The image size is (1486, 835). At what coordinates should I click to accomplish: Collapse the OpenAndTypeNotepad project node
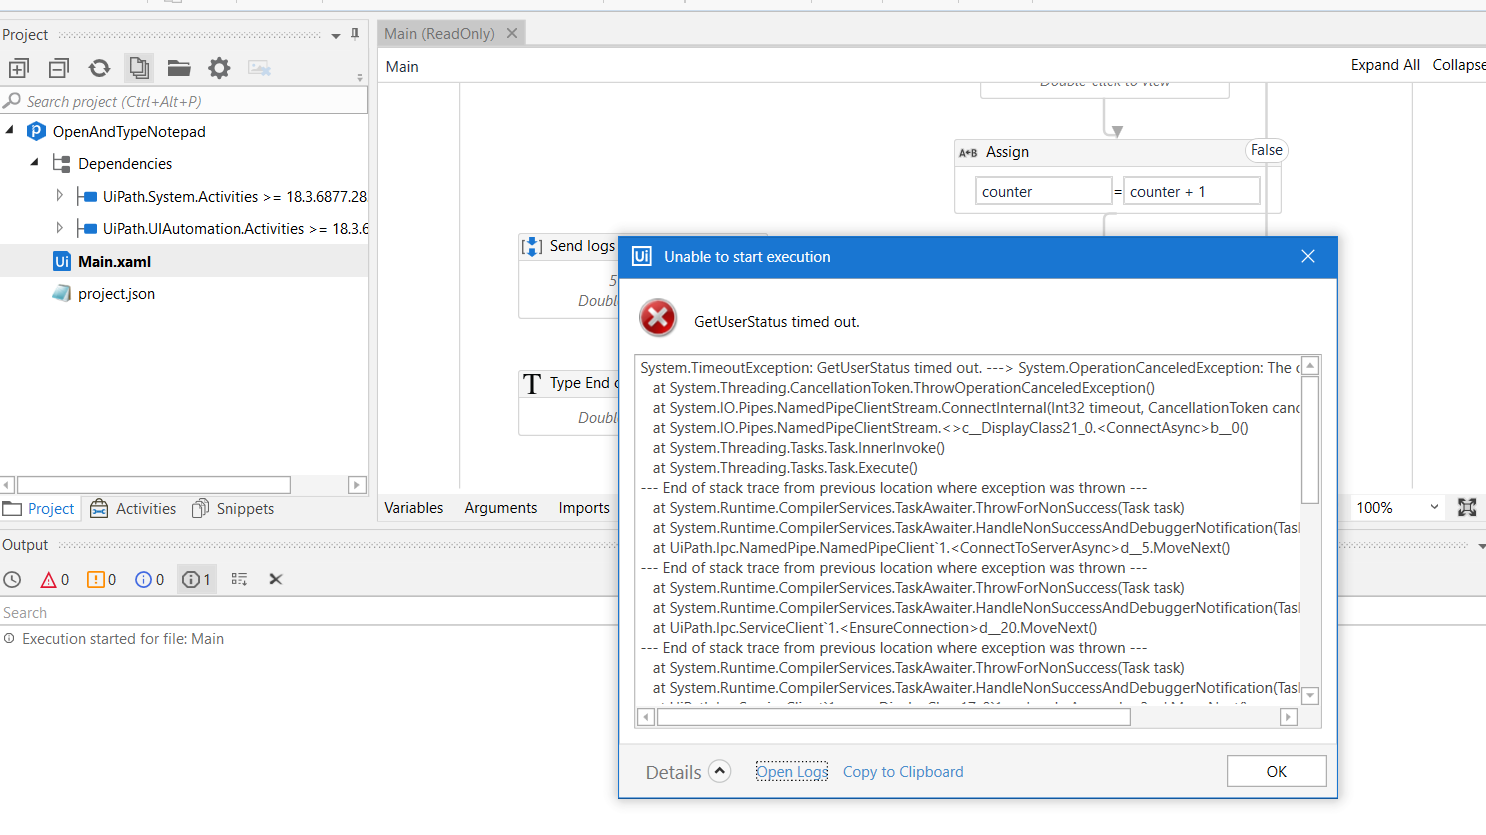10,131
